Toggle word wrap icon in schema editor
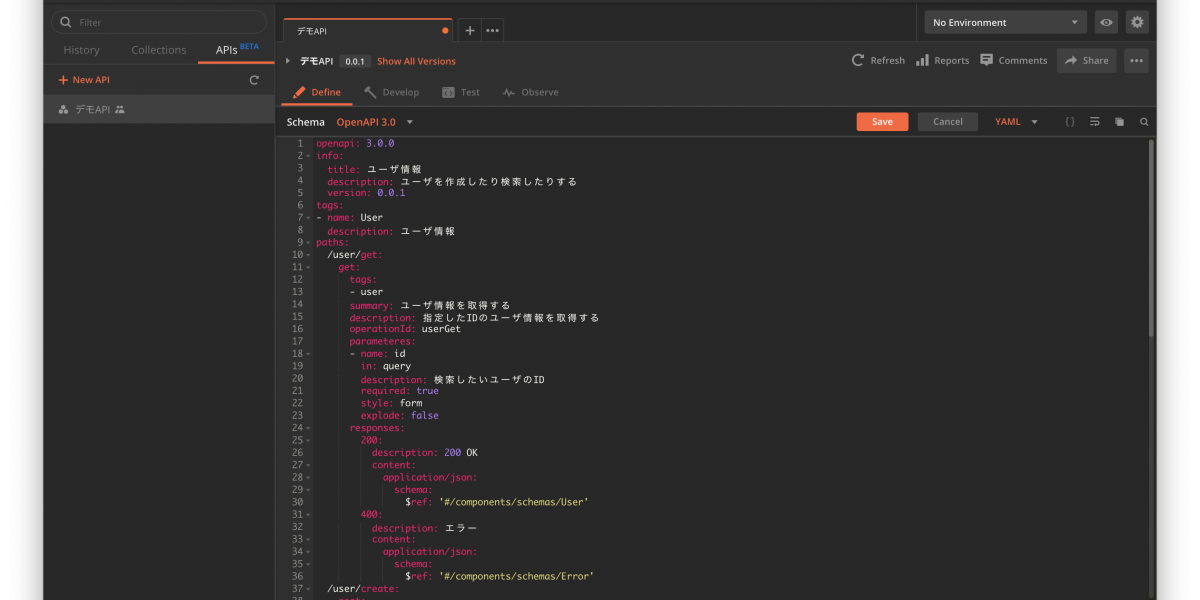The height and width of the screenshot is (600, 1200). [x=1095, y=122]
